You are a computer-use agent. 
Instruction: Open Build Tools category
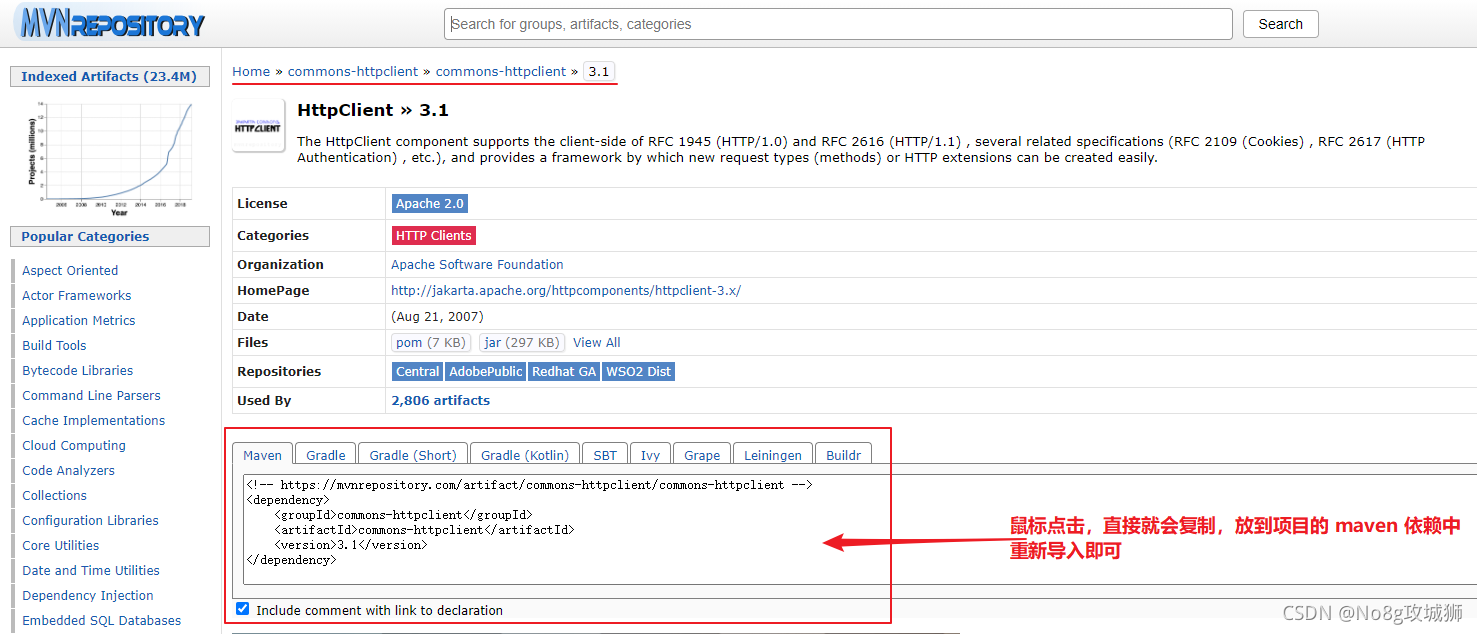(x=54, y=345)
